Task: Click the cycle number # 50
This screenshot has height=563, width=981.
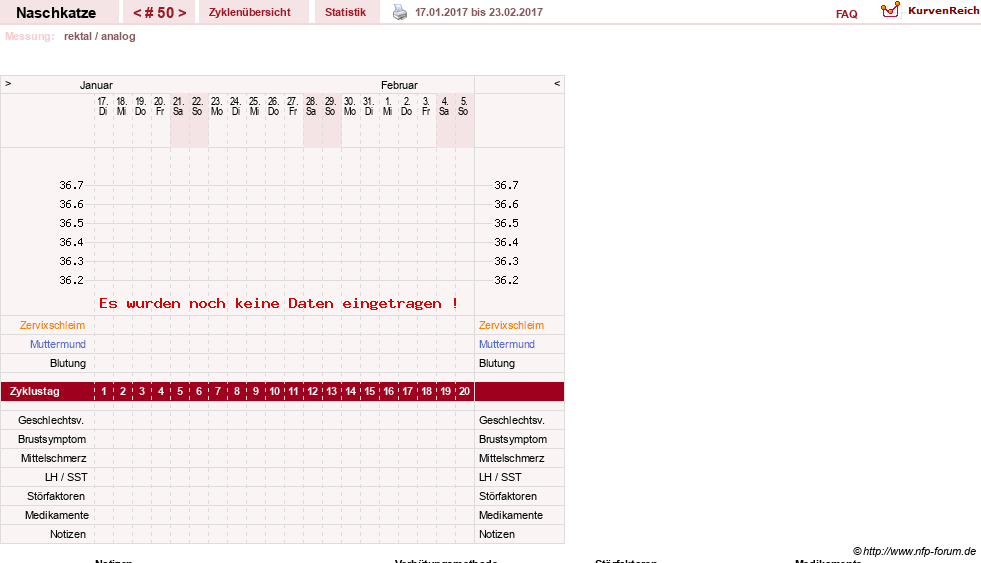Action: [160, 13]
